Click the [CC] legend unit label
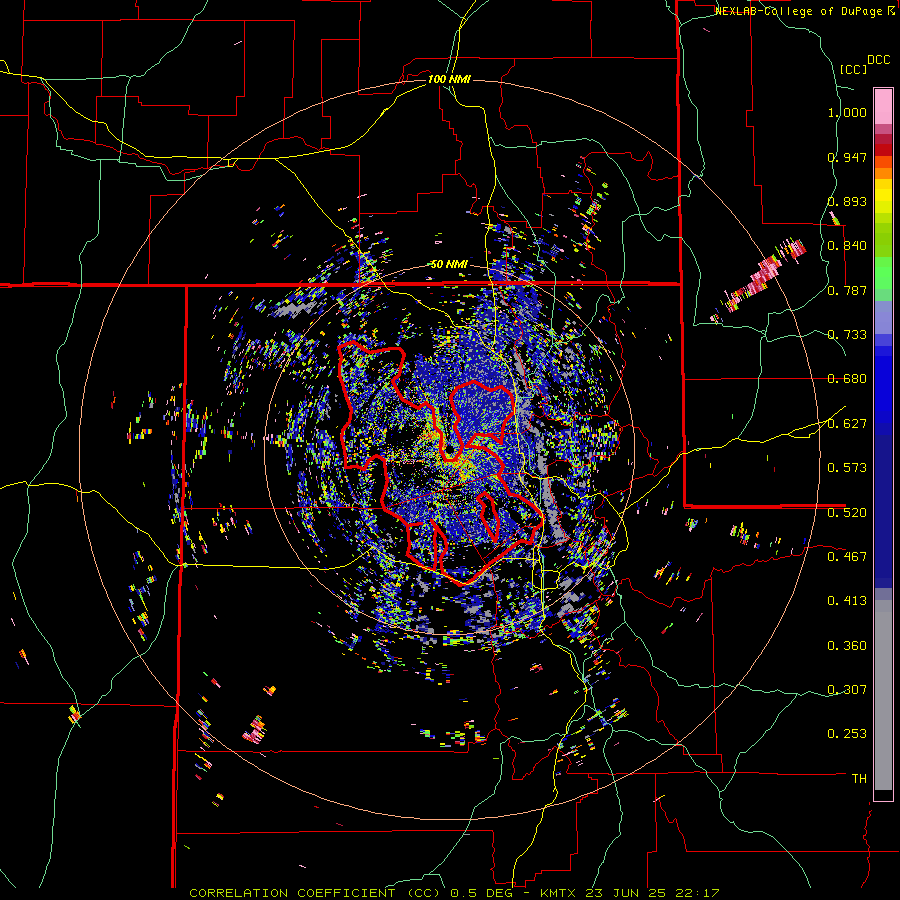900x900 pixels. click(x=853, y=69)
